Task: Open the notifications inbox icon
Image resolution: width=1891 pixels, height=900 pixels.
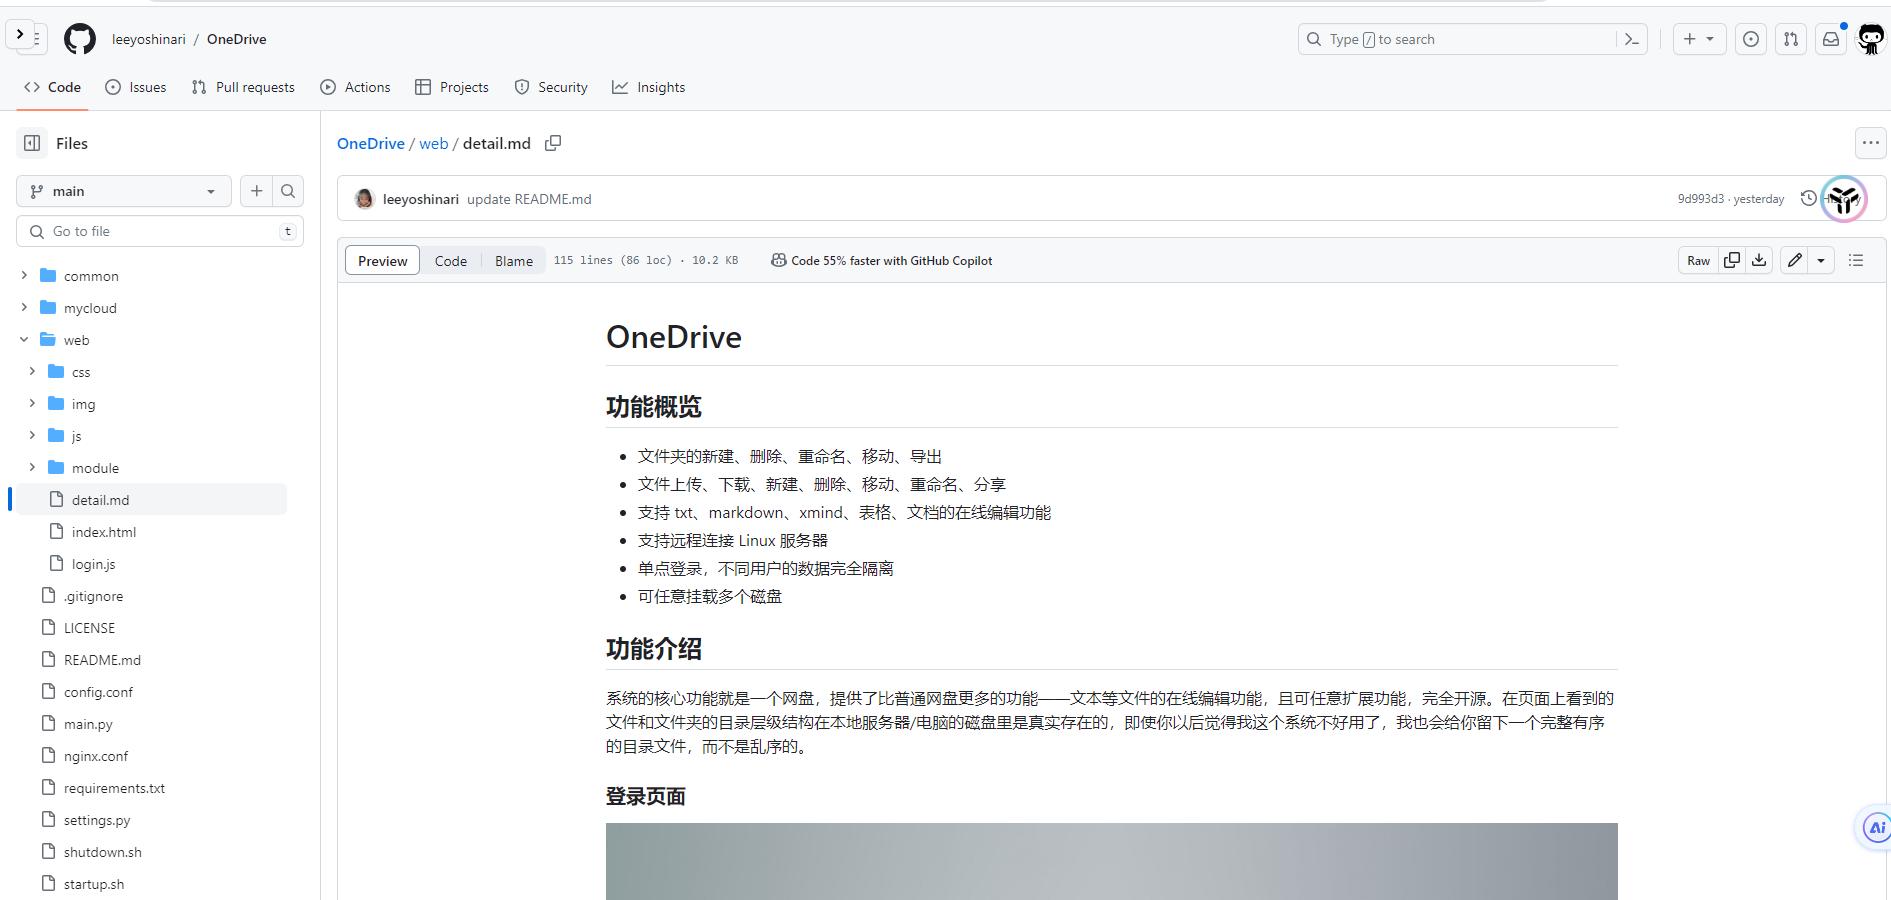Action: (x=1831, y=39)
